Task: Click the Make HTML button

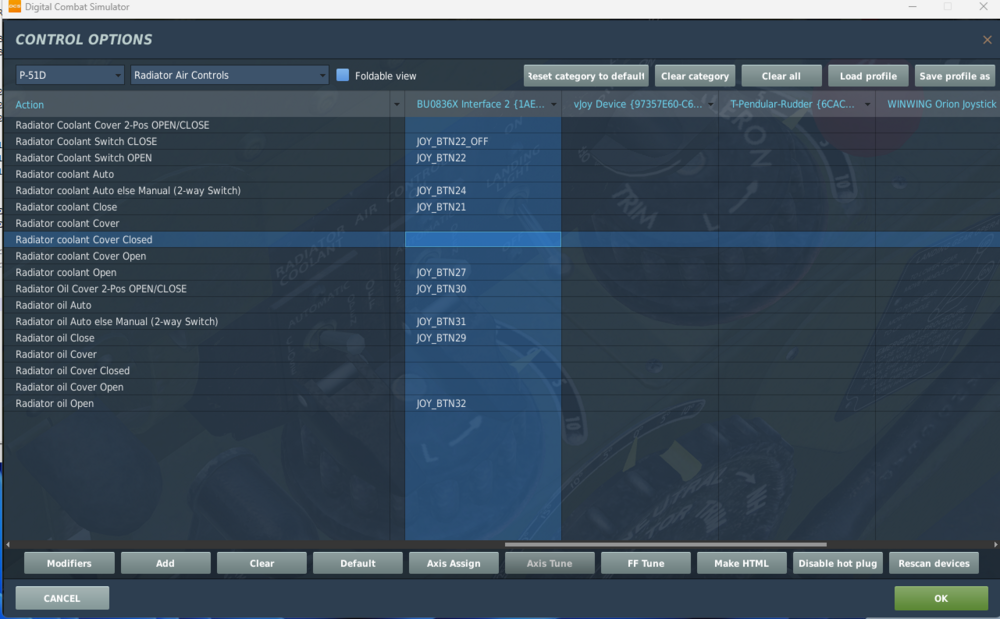Action: click(x=742, y=564)
